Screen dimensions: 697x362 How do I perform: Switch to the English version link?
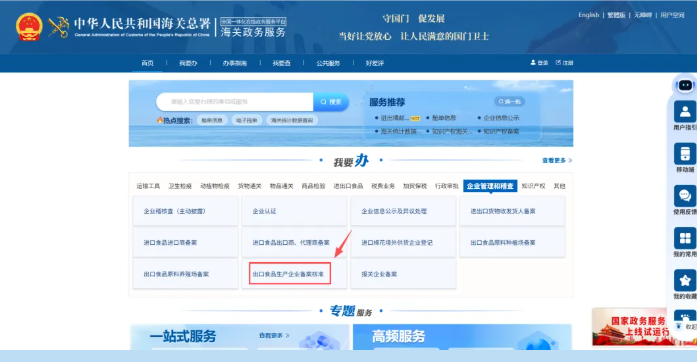[589, 15]
